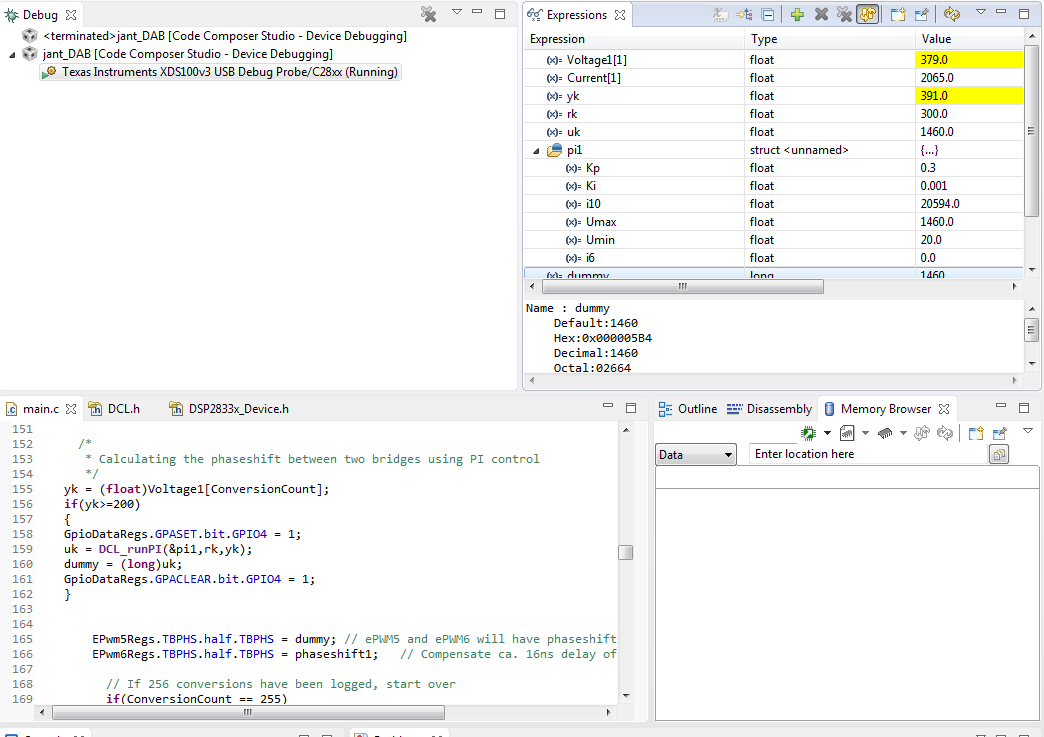This screenshot has width=1044, height=737.
Task: Close the Expressions view tab
Action: point(620,15)
